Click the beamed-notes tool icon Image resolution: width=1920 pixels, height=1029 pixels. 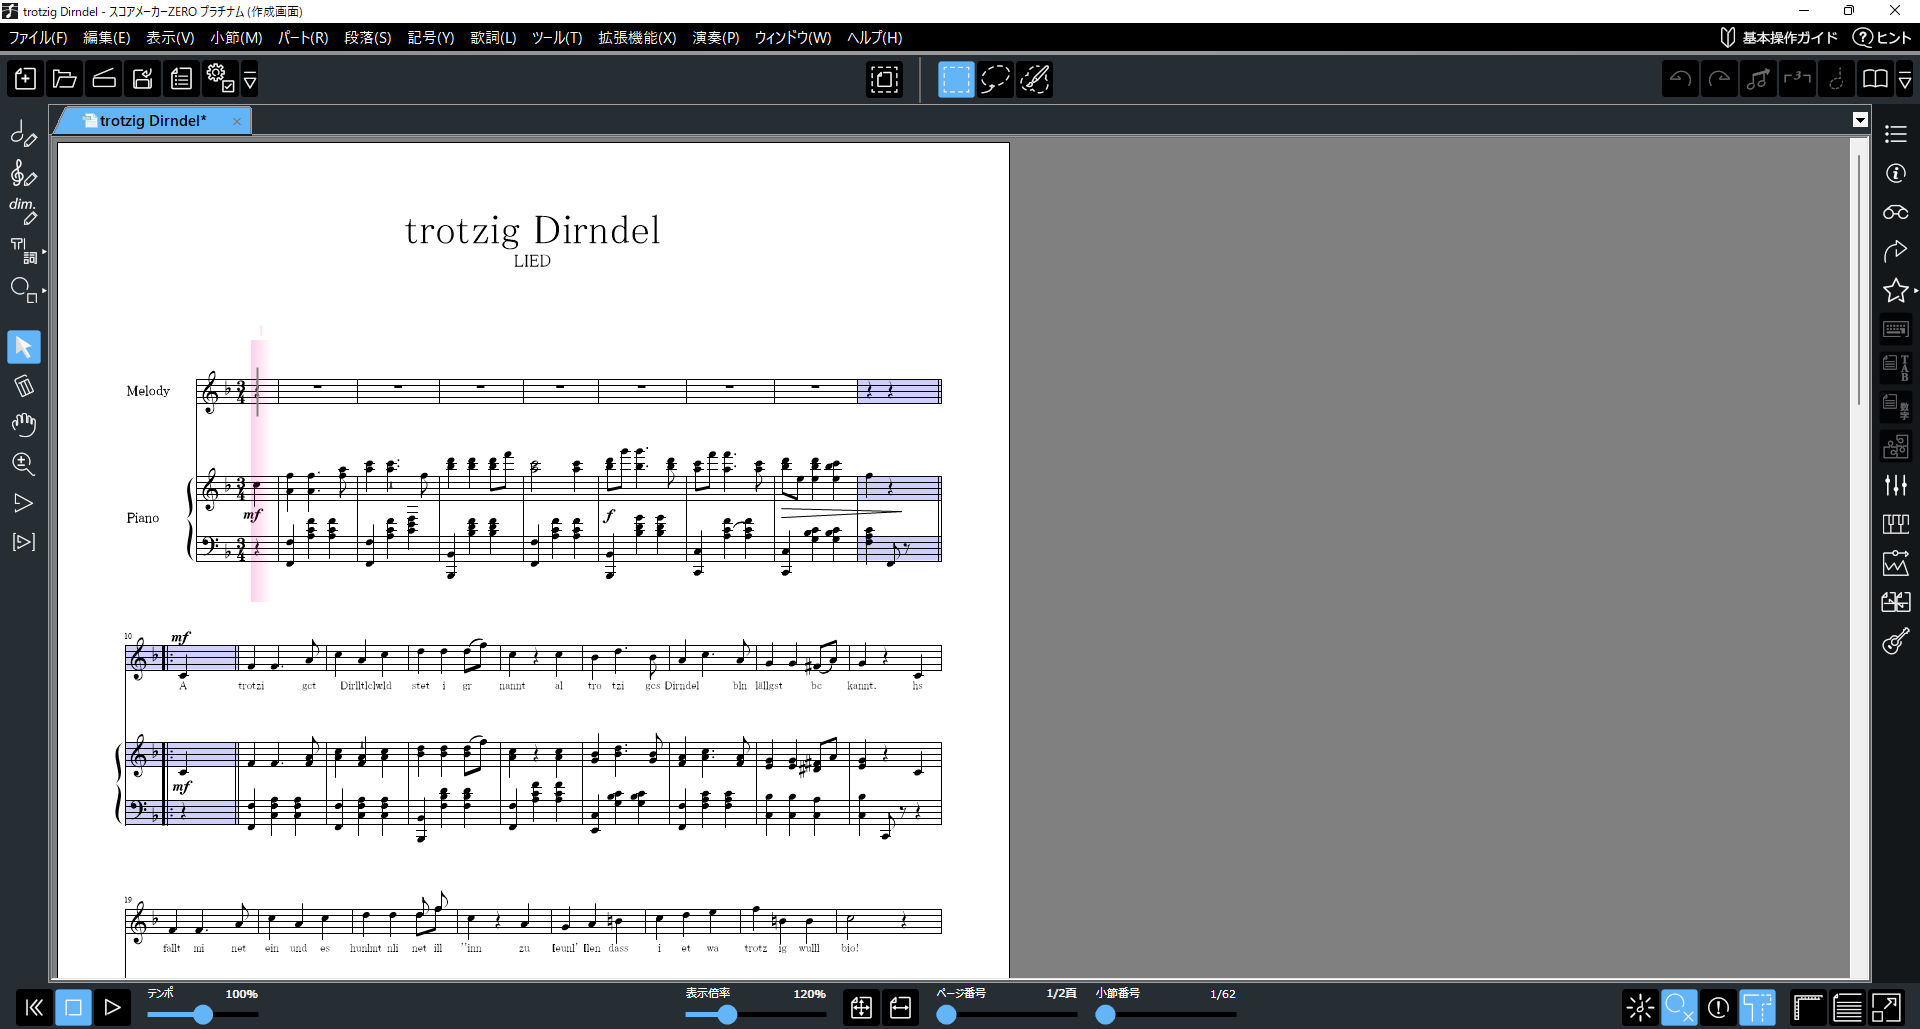tap(1758, 79)
